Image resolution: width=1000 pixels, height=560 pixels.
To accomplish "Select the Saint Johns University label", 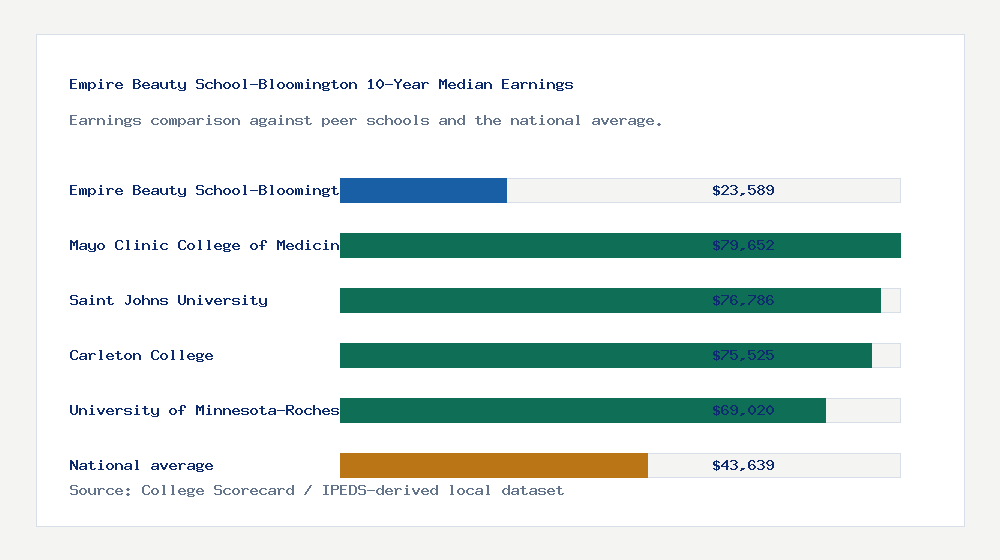I will tap(168, 300).
